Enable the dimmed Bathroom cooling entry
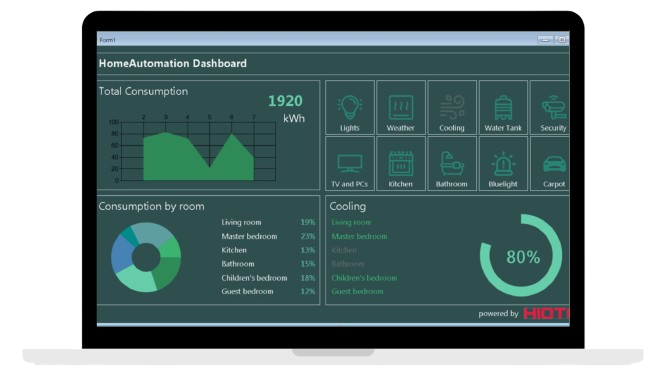Viewport: 666px width, 375px height. click(x=347, y=264)
